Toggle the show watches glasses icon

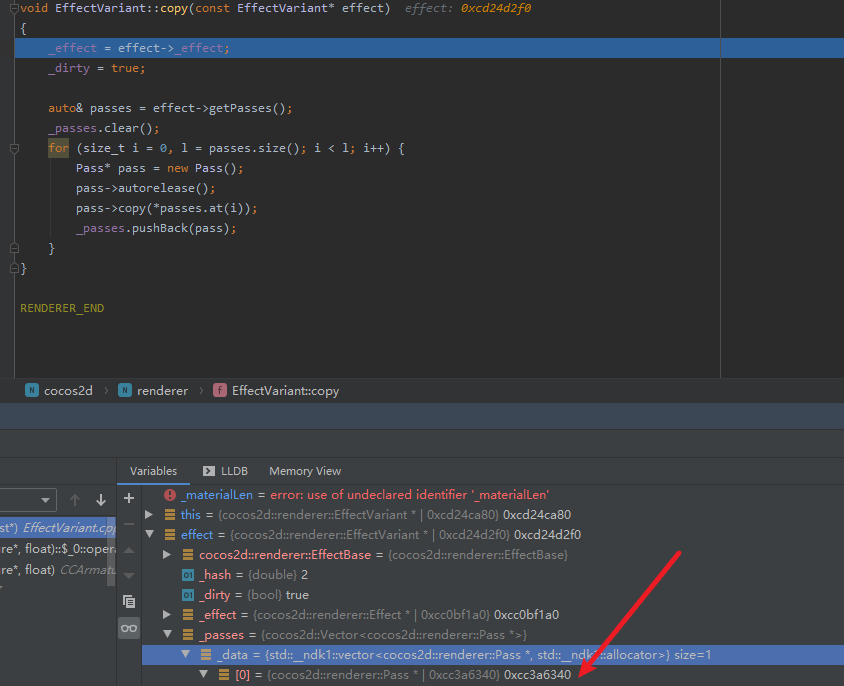point(129,628)
